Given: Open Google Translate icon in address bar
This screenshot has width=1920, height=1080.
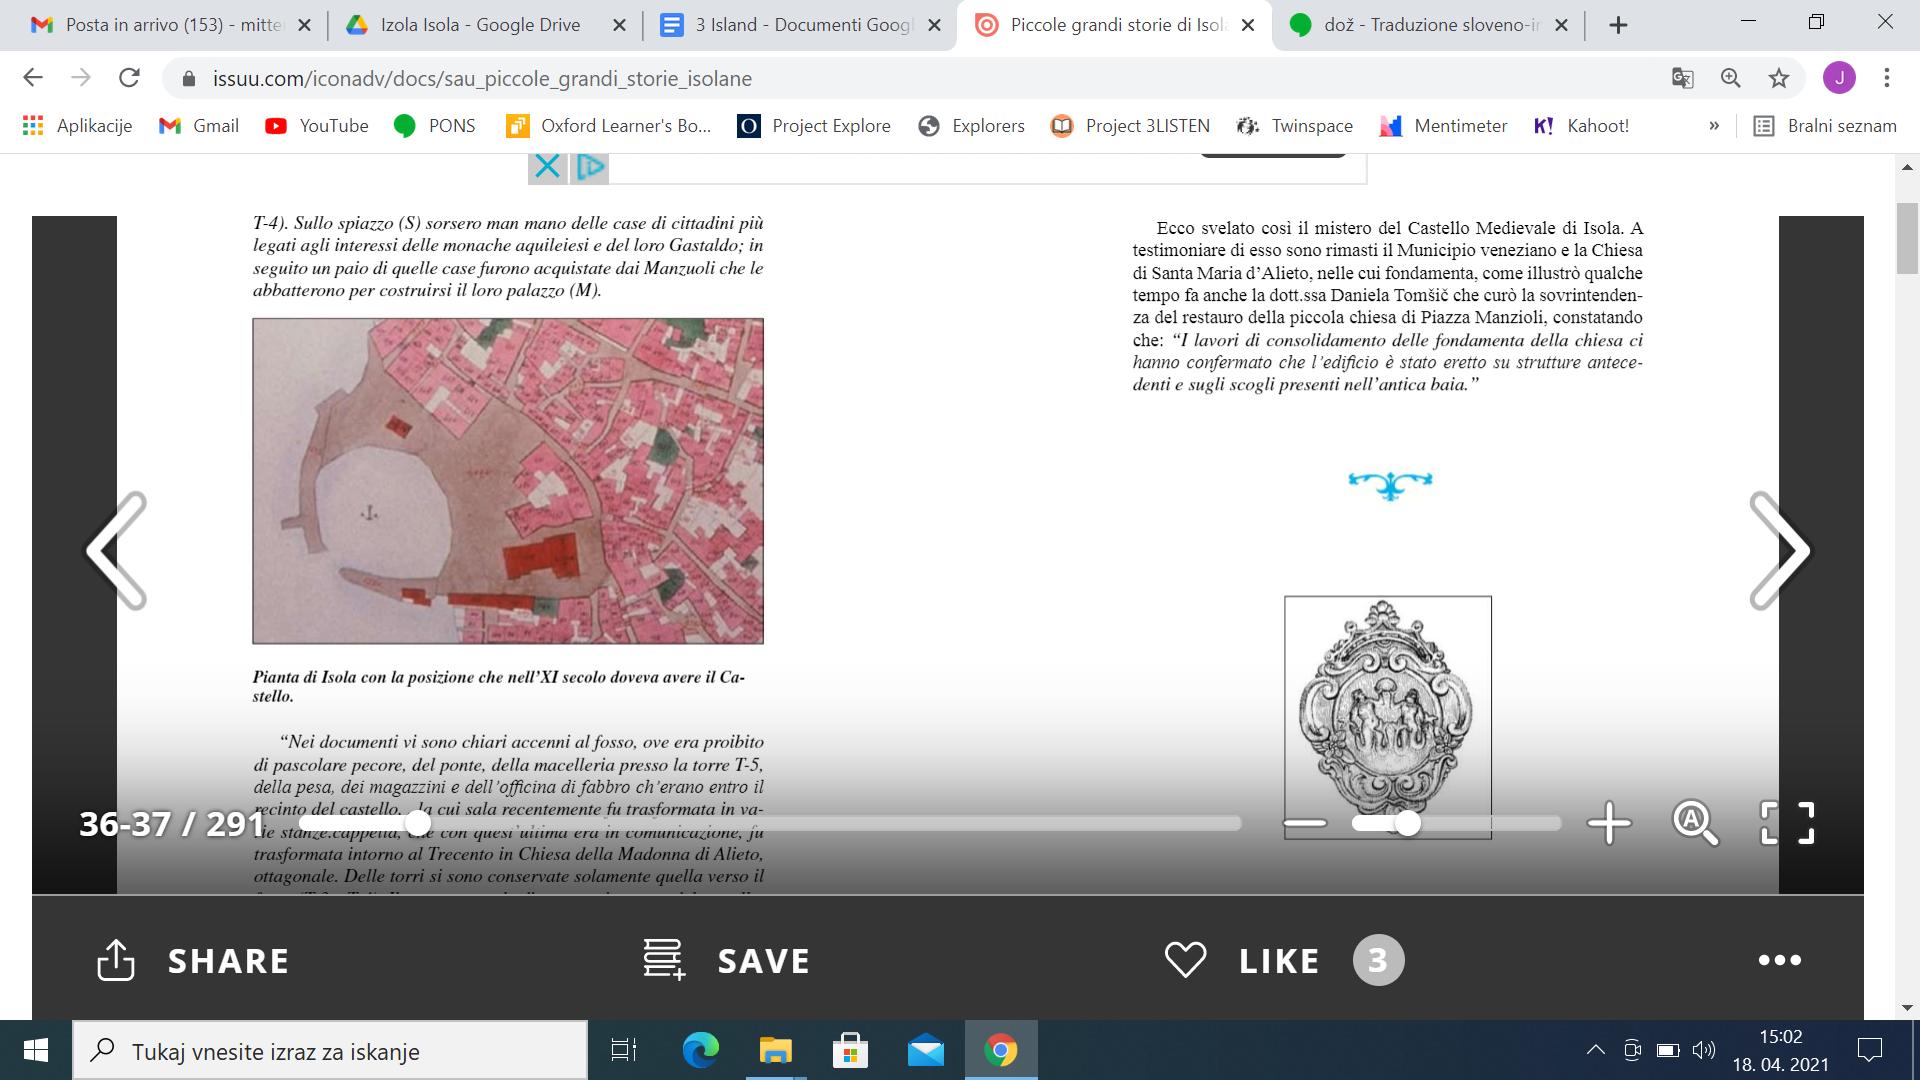Looking at the screenshot, I should tap(1683, 78).
